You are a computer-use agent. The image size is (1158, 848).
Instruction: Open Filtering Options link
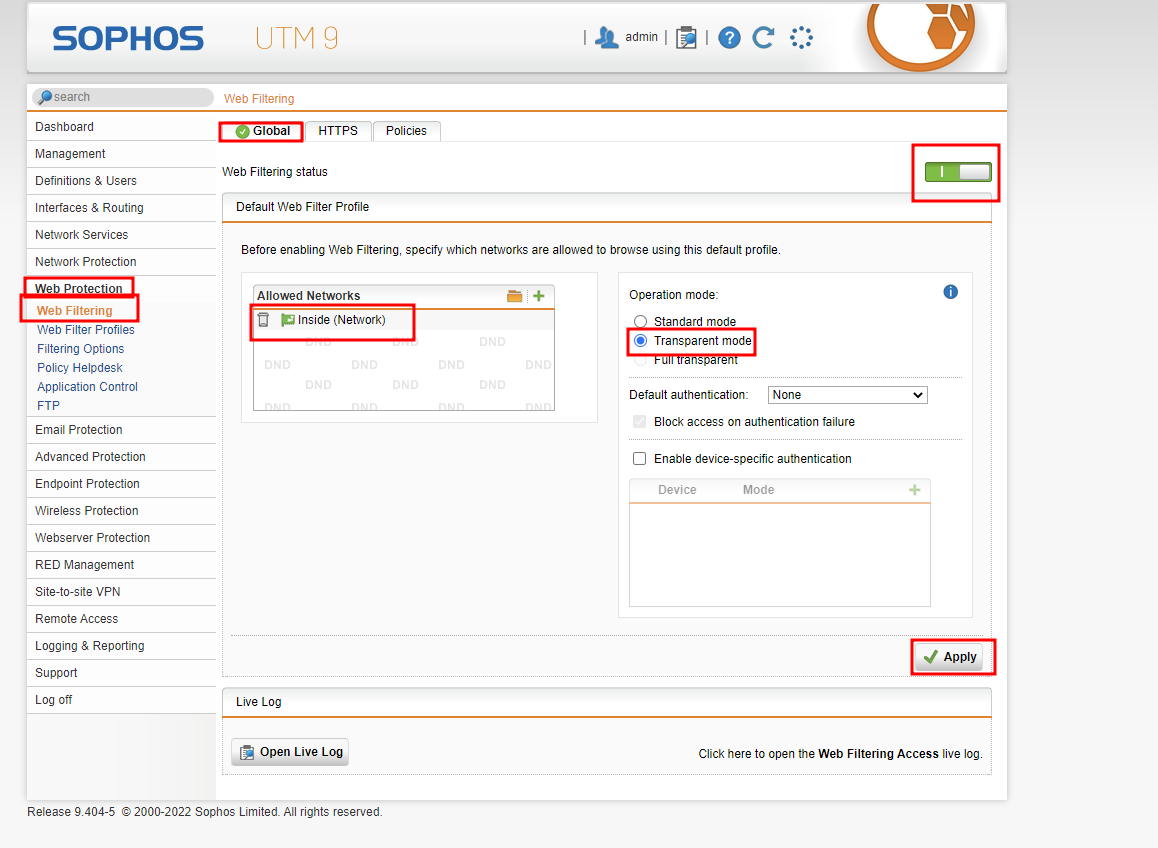tap(80, 349)
